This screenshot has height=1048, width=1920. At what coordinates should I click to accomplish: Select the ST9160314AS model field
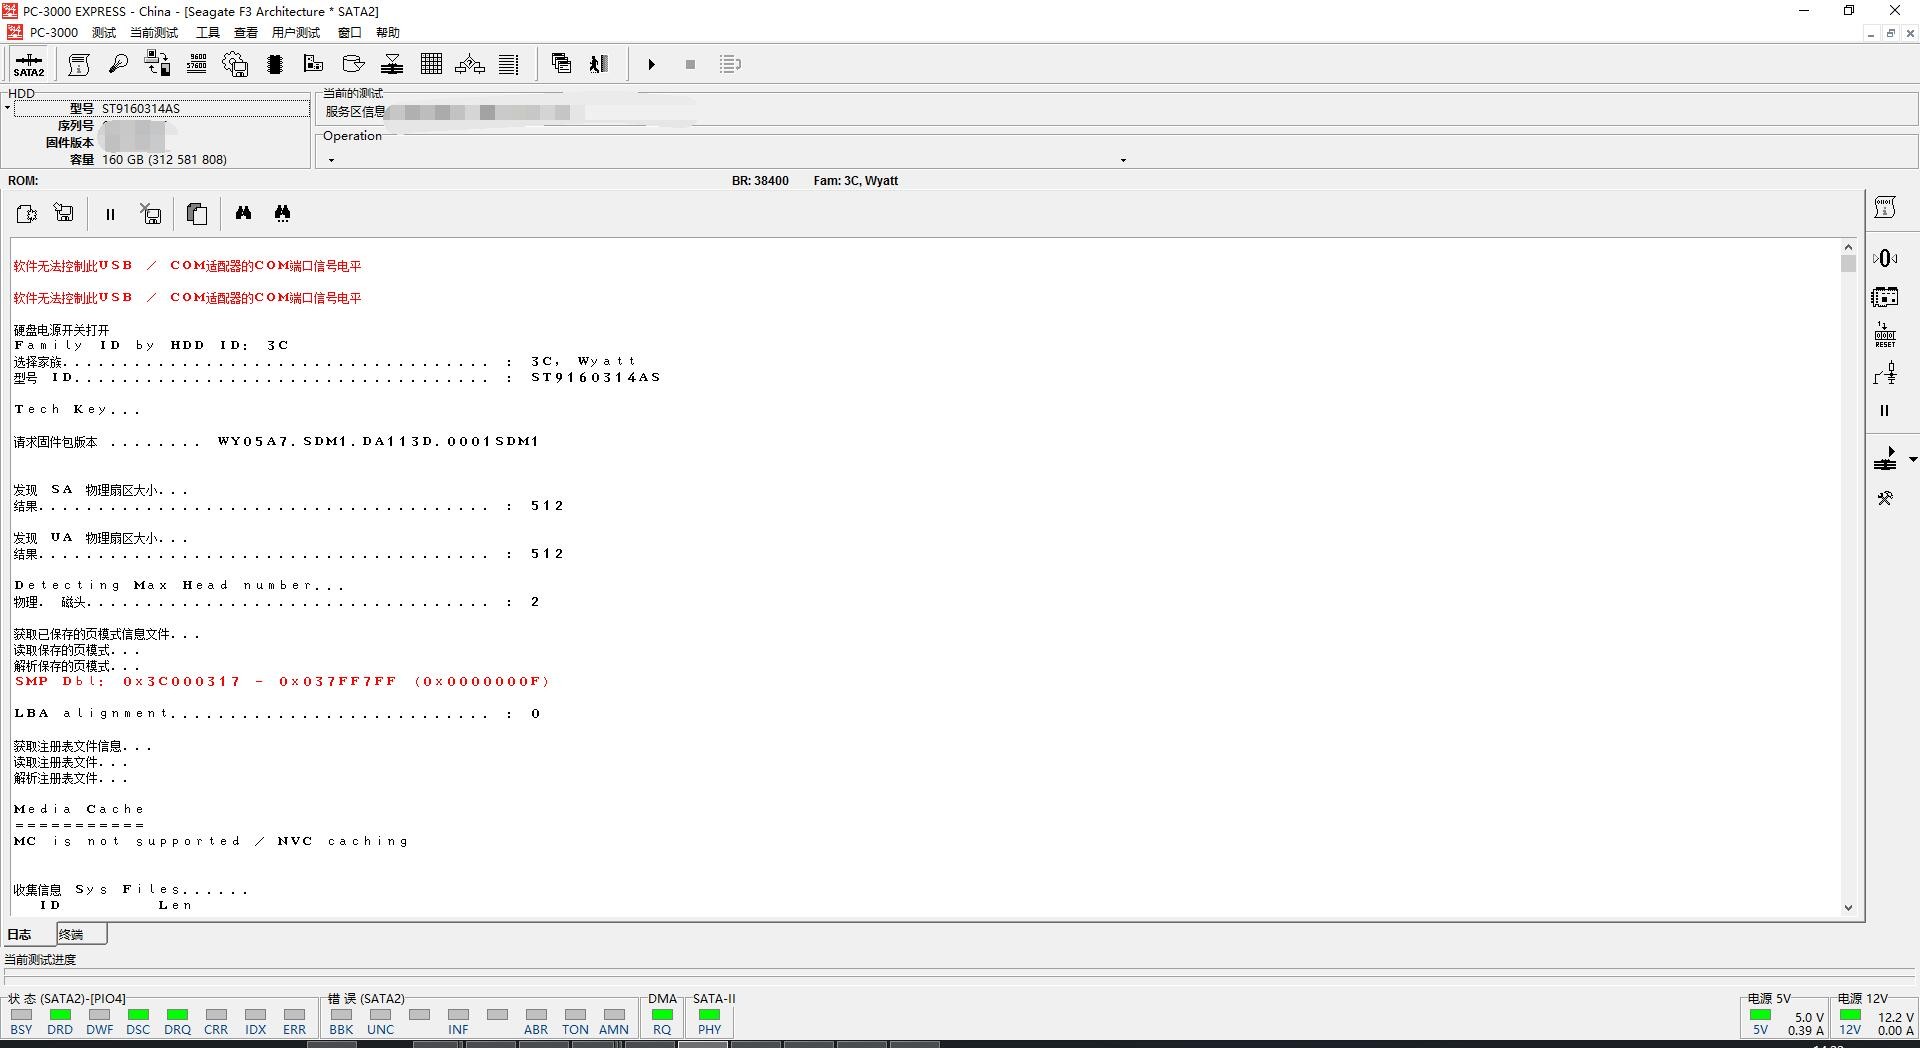click(x=162, y=108)
